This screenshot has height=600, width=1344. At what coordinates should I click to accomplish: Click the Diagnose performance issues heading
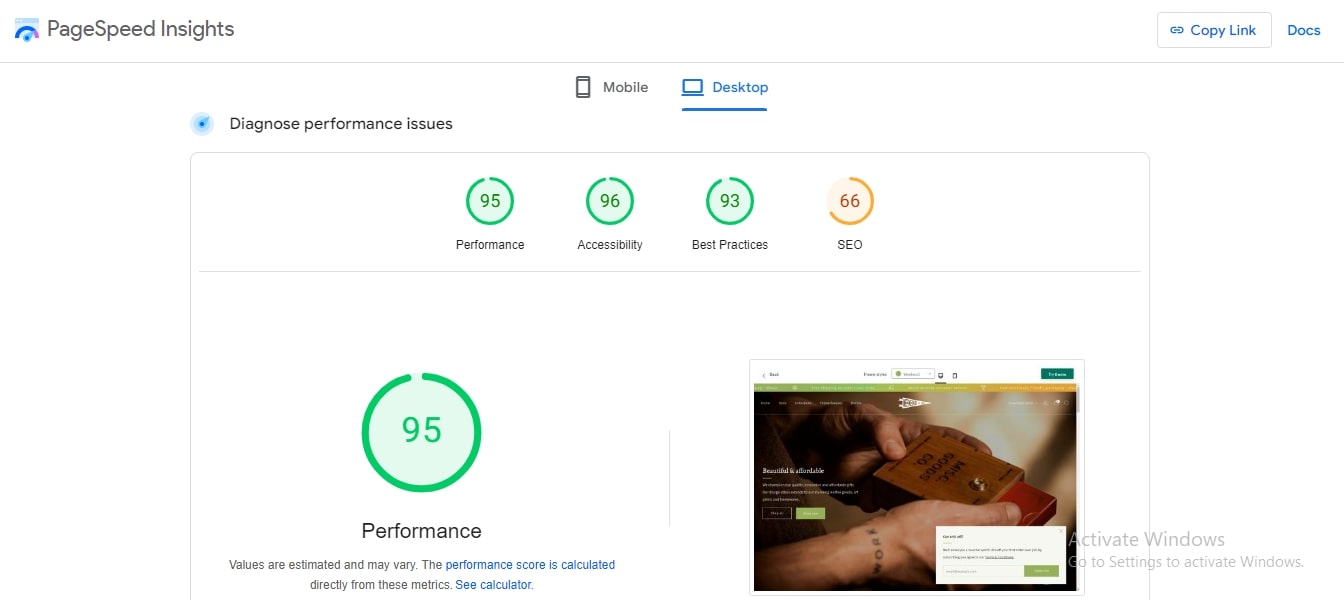[x=341, y=124]
